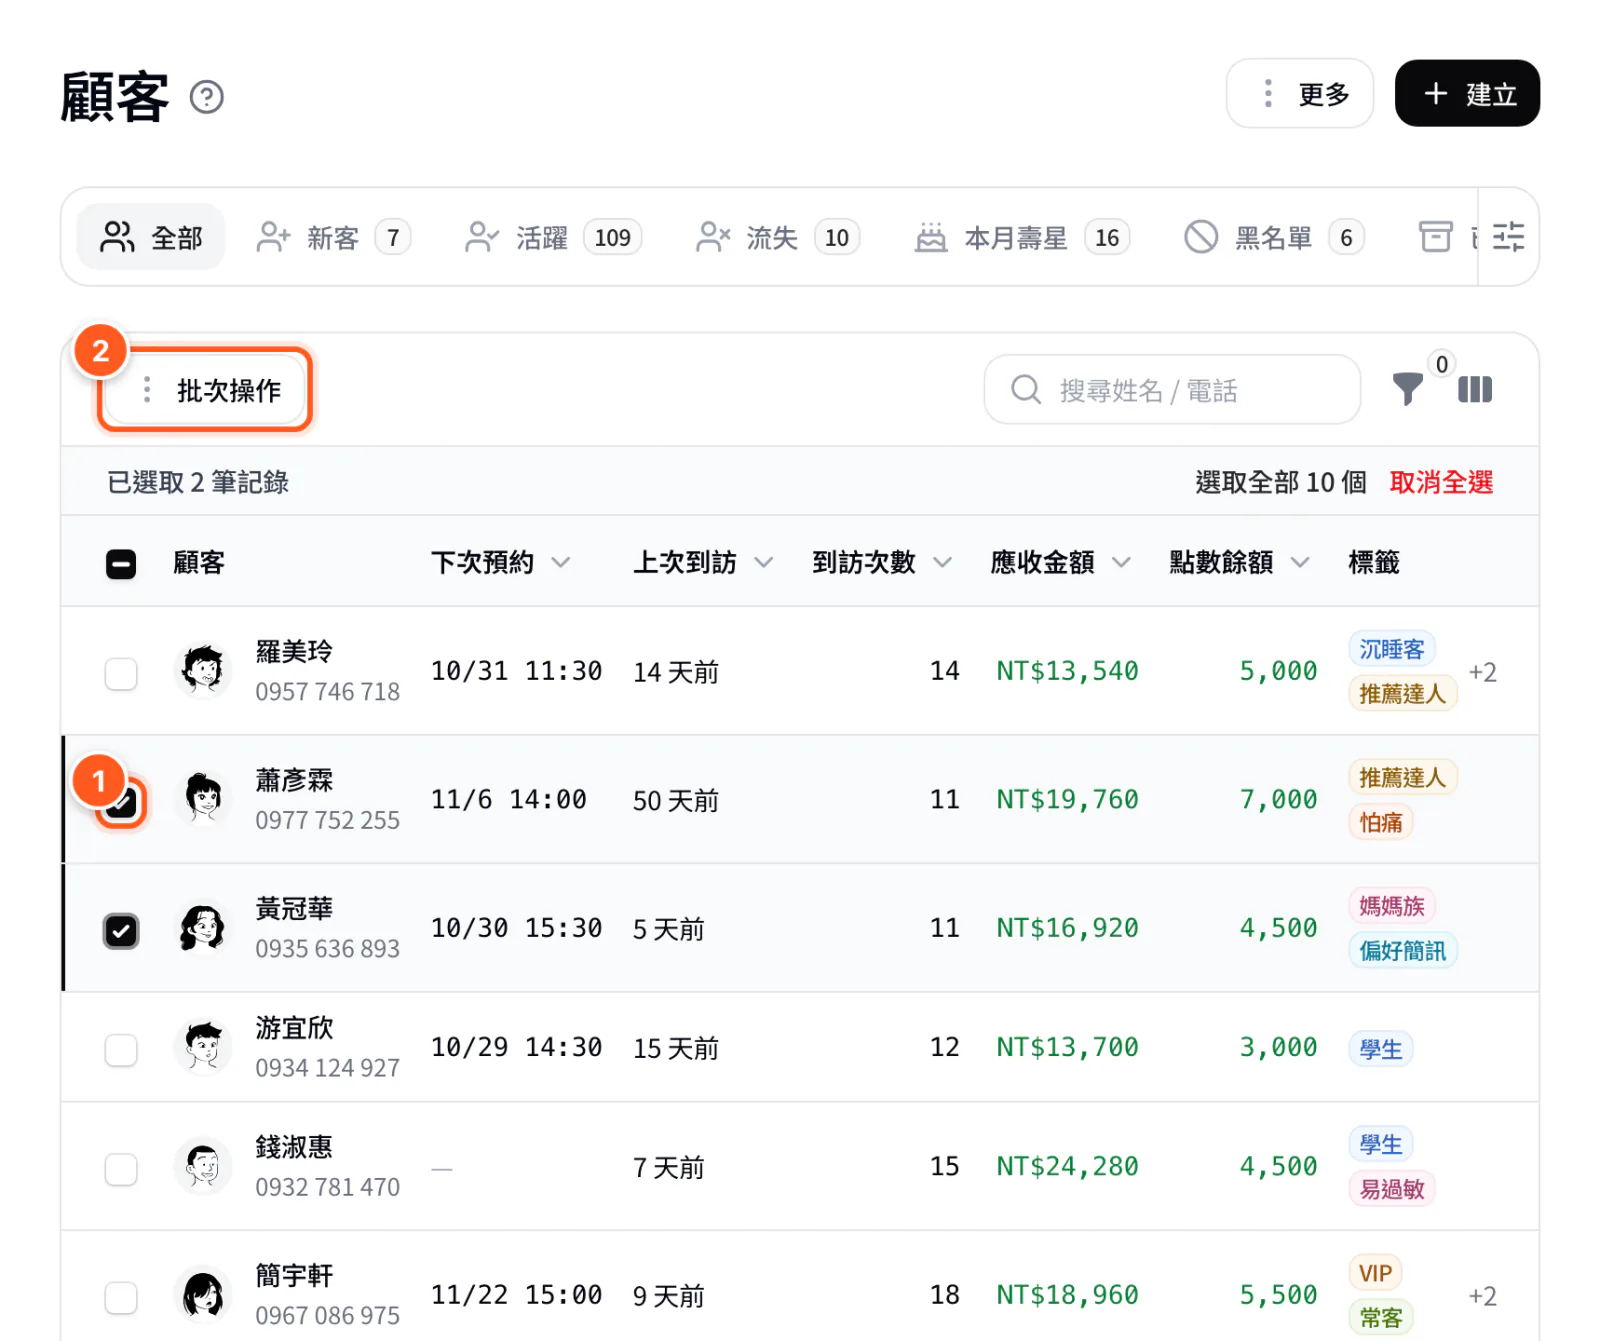Click the 易過敏 tag
Screen dimensions: 1600x1341
coord(1392,1189)
